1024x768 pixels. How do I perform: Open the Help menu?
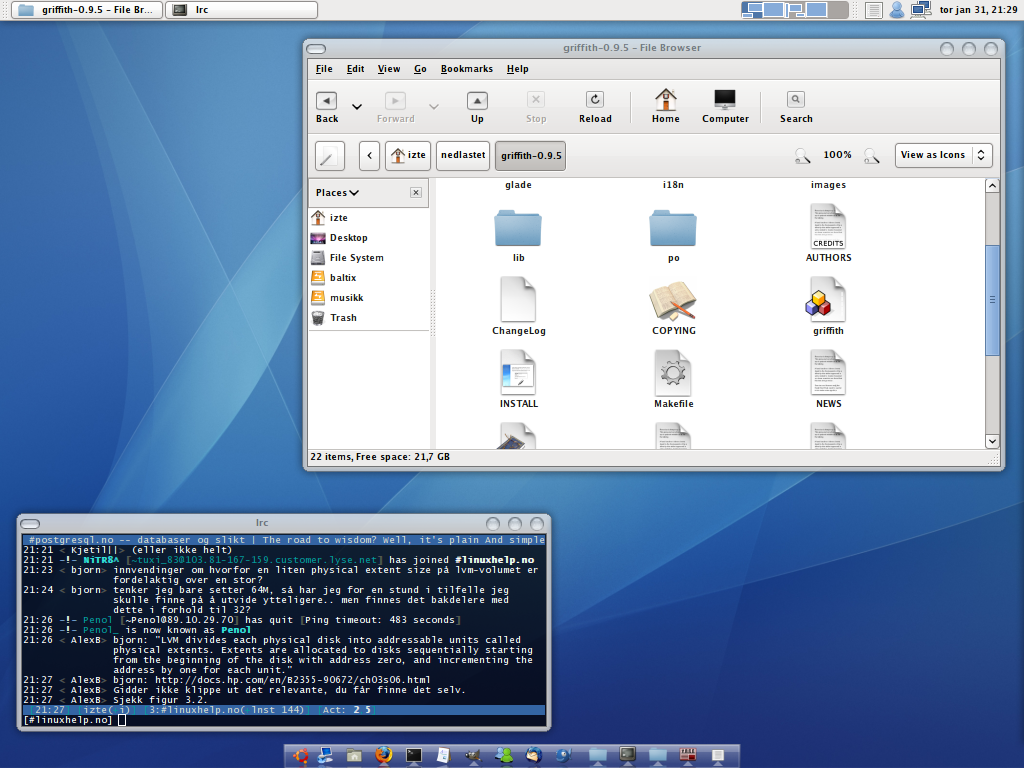(x=517, y=69)
